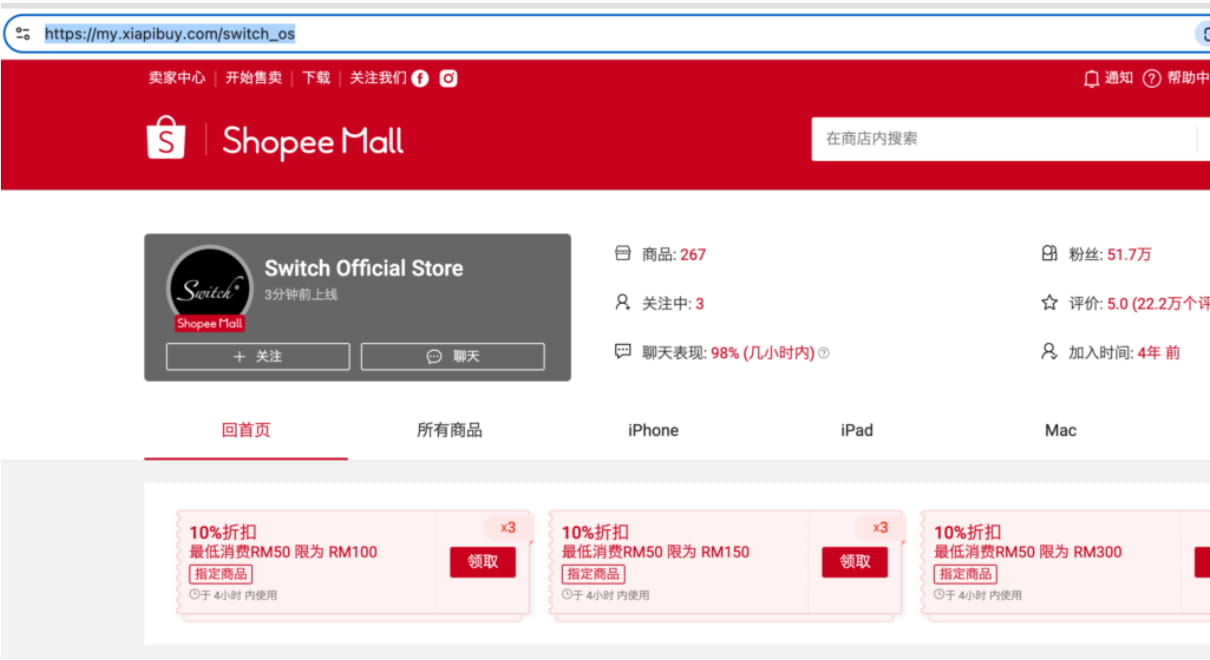Image resolution: width=1210 pixels, height=660 pixels.
Task: Start chat with 聊天 button
Action: tap(453, 356)
